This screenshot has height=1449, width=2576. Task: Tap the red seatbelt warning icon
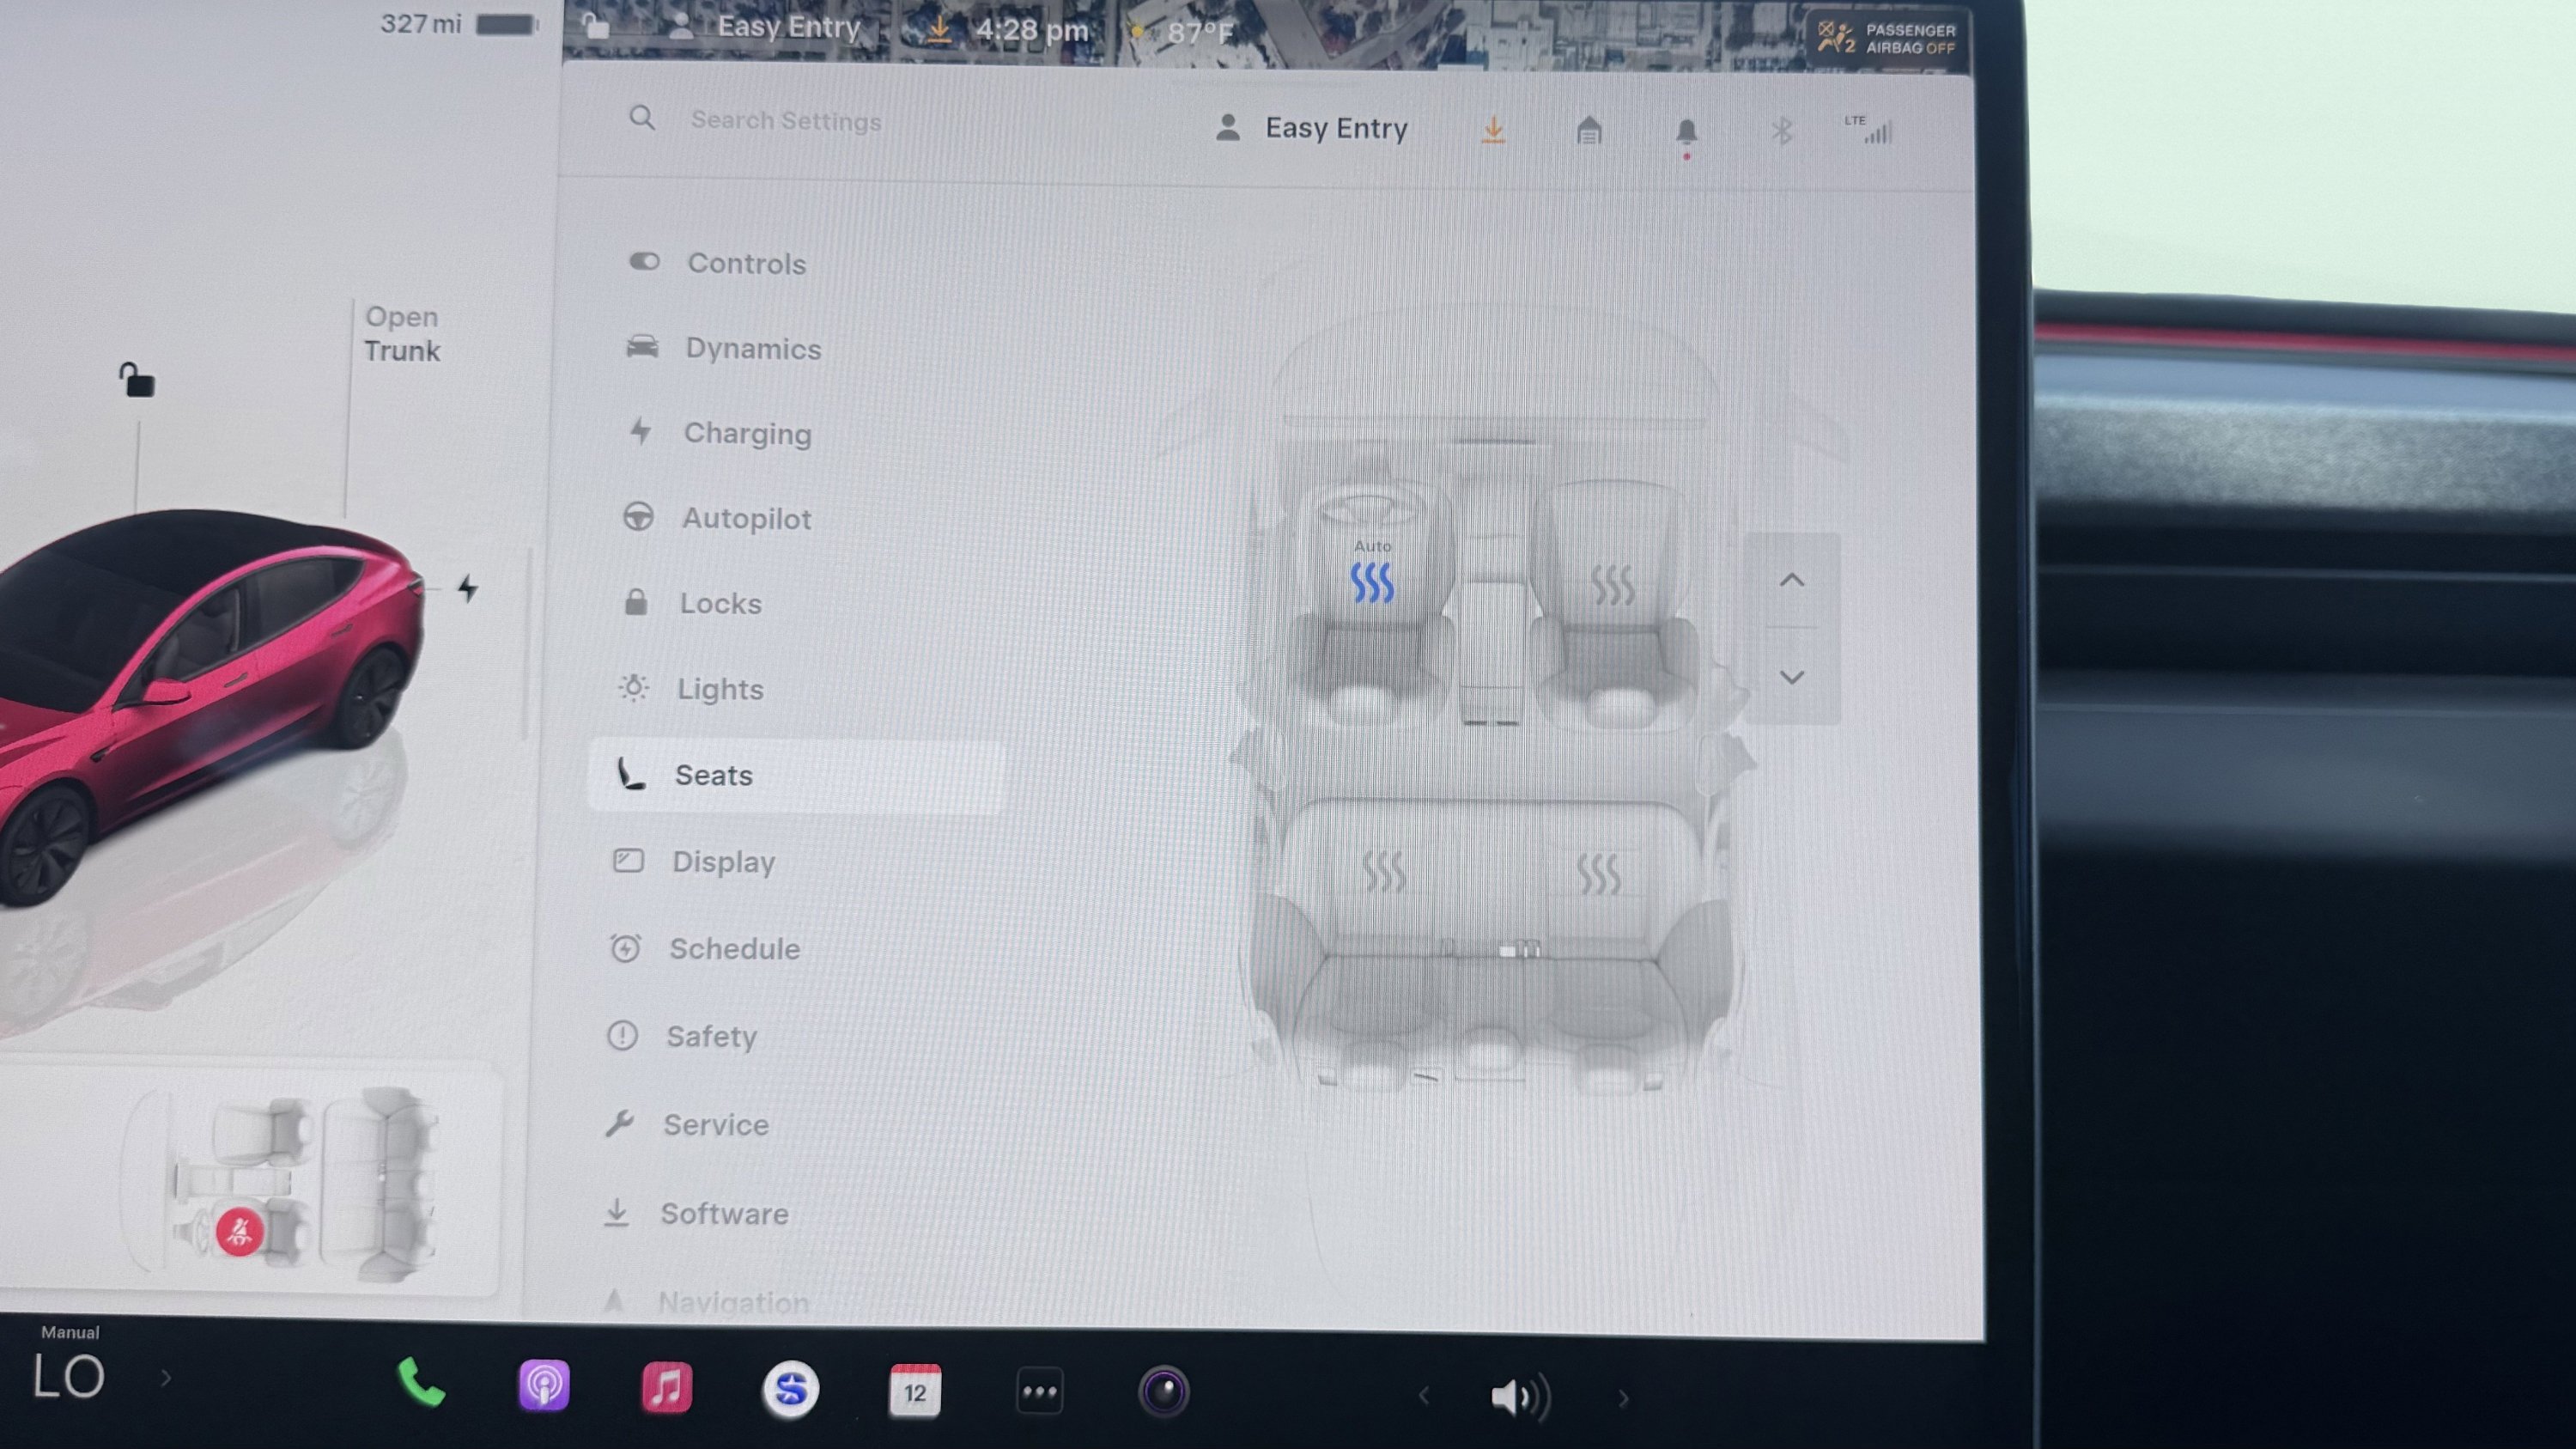coord(239,1231)
